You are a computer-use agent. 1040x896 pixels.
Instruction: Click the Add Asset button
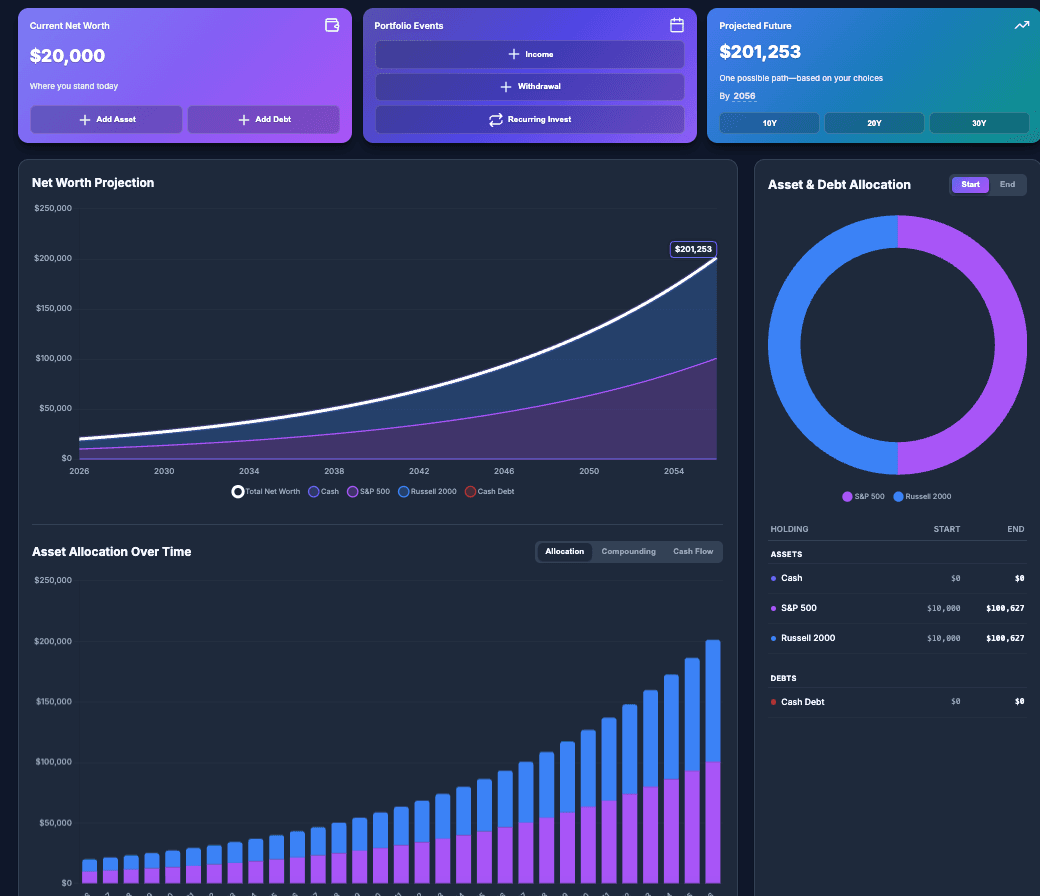(x=105, y=120)
